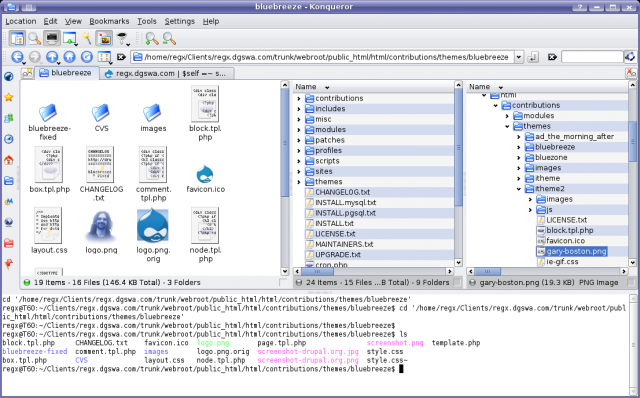Go back with the blue left arrow

click(x=17, y=57)
